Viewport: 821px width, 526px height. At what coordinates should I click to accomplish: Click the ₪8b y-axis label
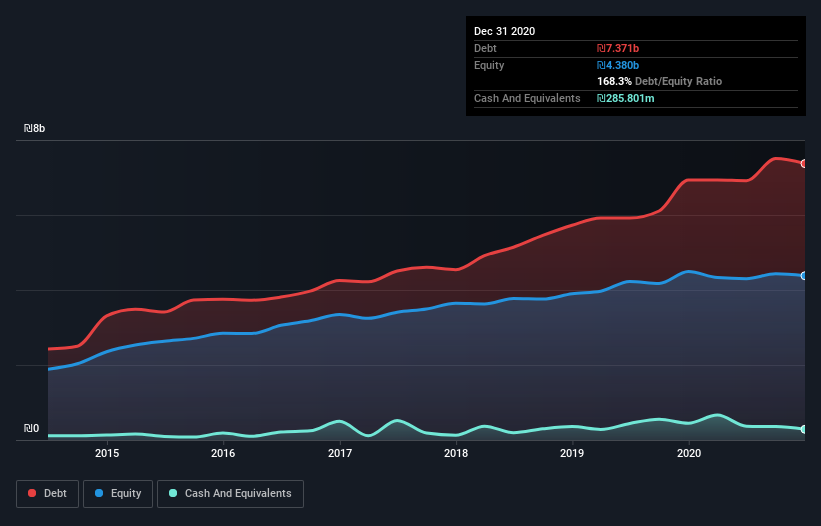click(35, 129)
